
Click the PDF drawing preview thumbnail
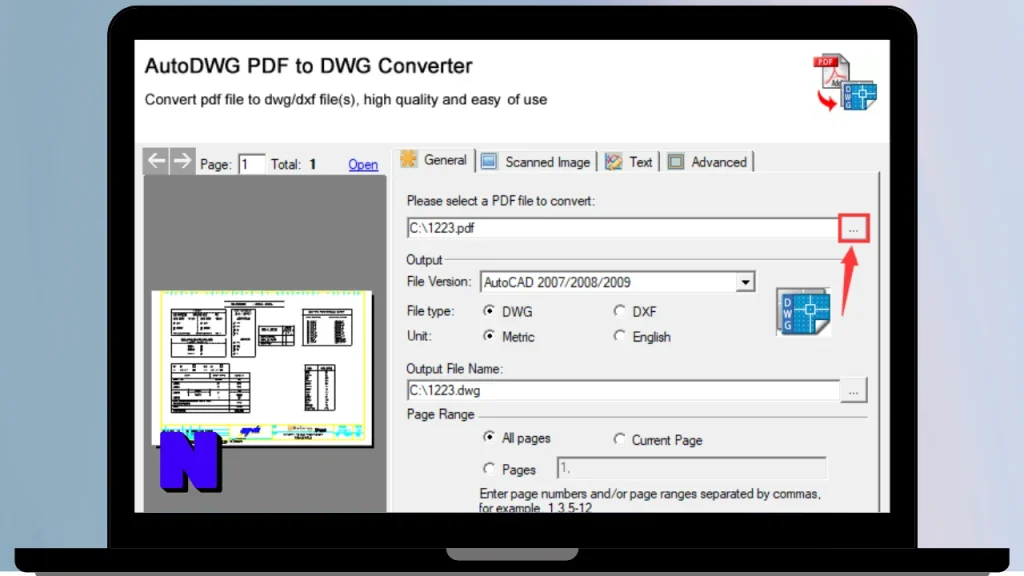click(262, 368)
